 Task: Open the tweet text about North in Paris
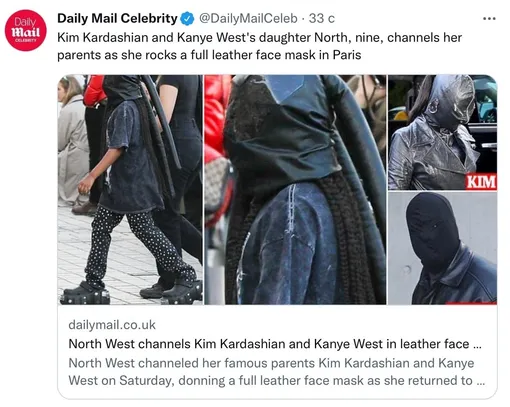point(259,46)
